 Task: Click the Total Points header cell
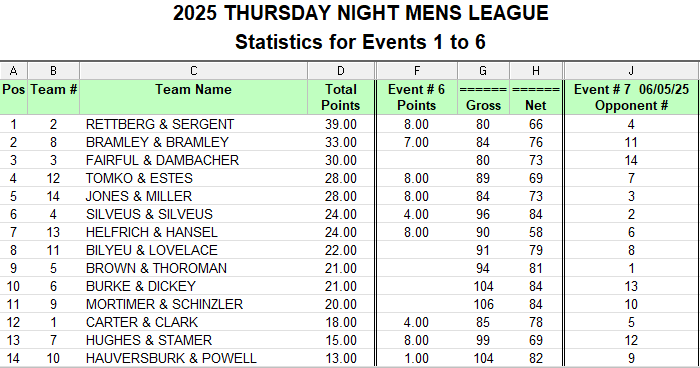[341, 97]
